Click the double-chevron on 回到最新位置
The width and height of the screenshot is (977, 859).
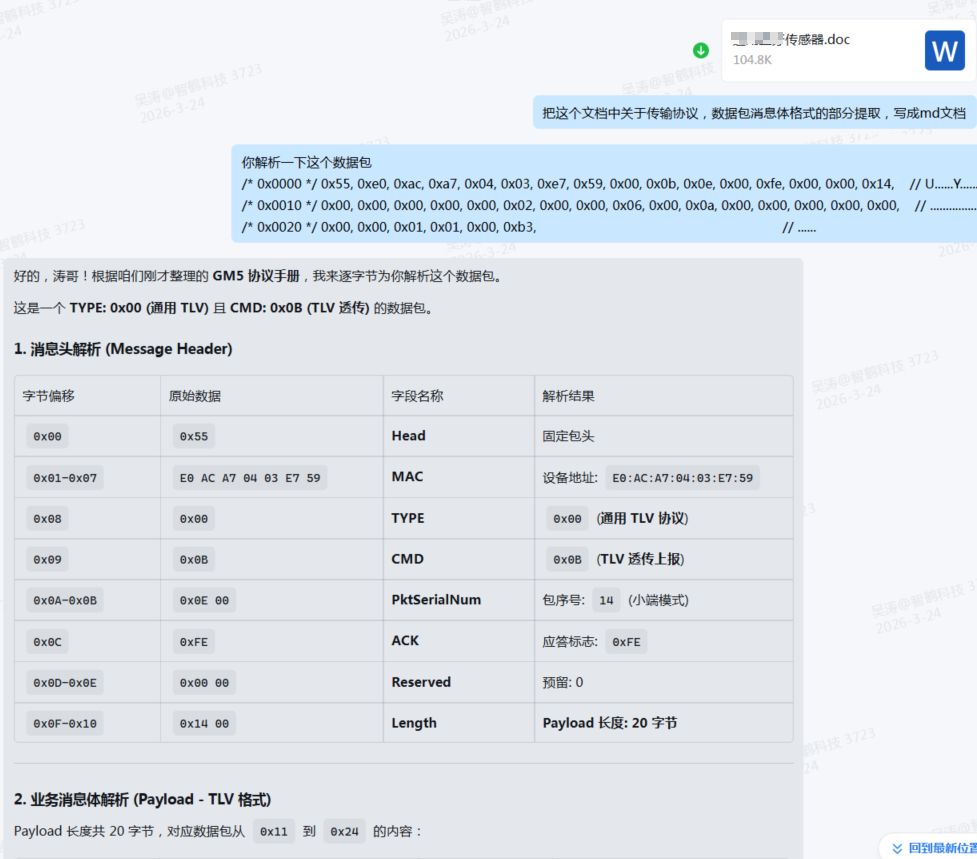click(899, 847)
